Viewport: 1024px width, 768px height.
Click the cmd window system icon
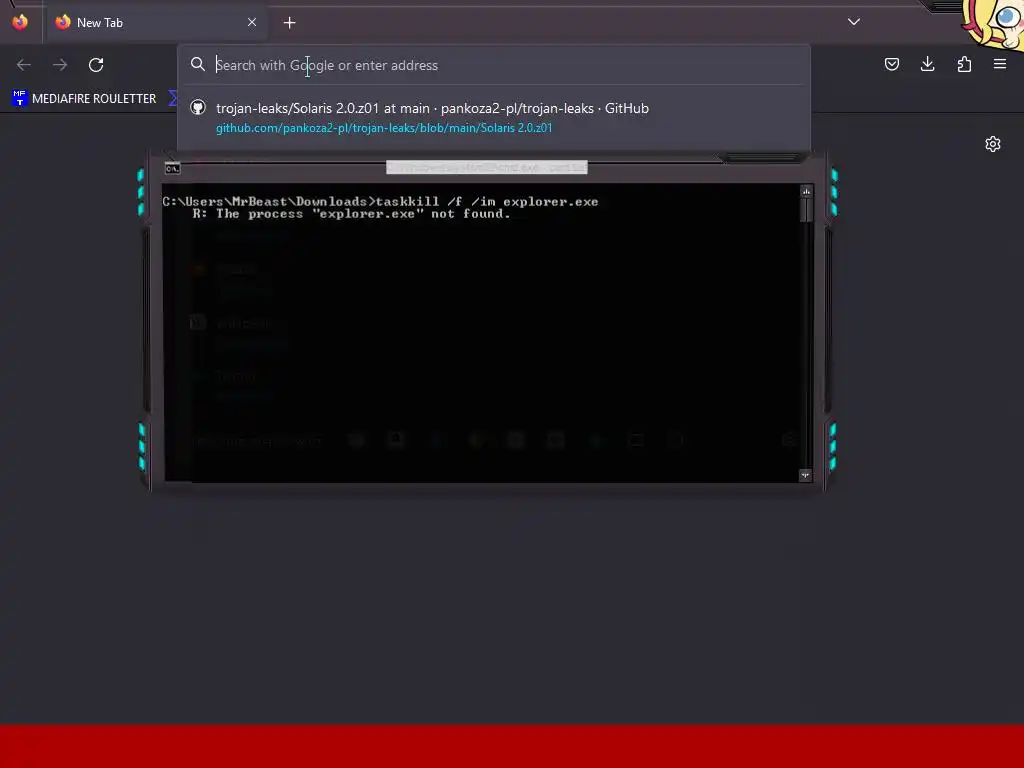pos(172,168)
